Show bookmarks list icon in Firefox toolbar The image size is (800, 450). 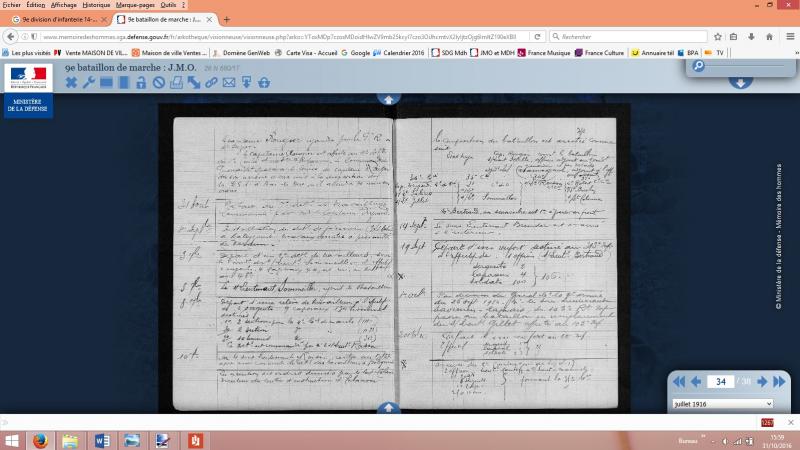pos(733,37)
